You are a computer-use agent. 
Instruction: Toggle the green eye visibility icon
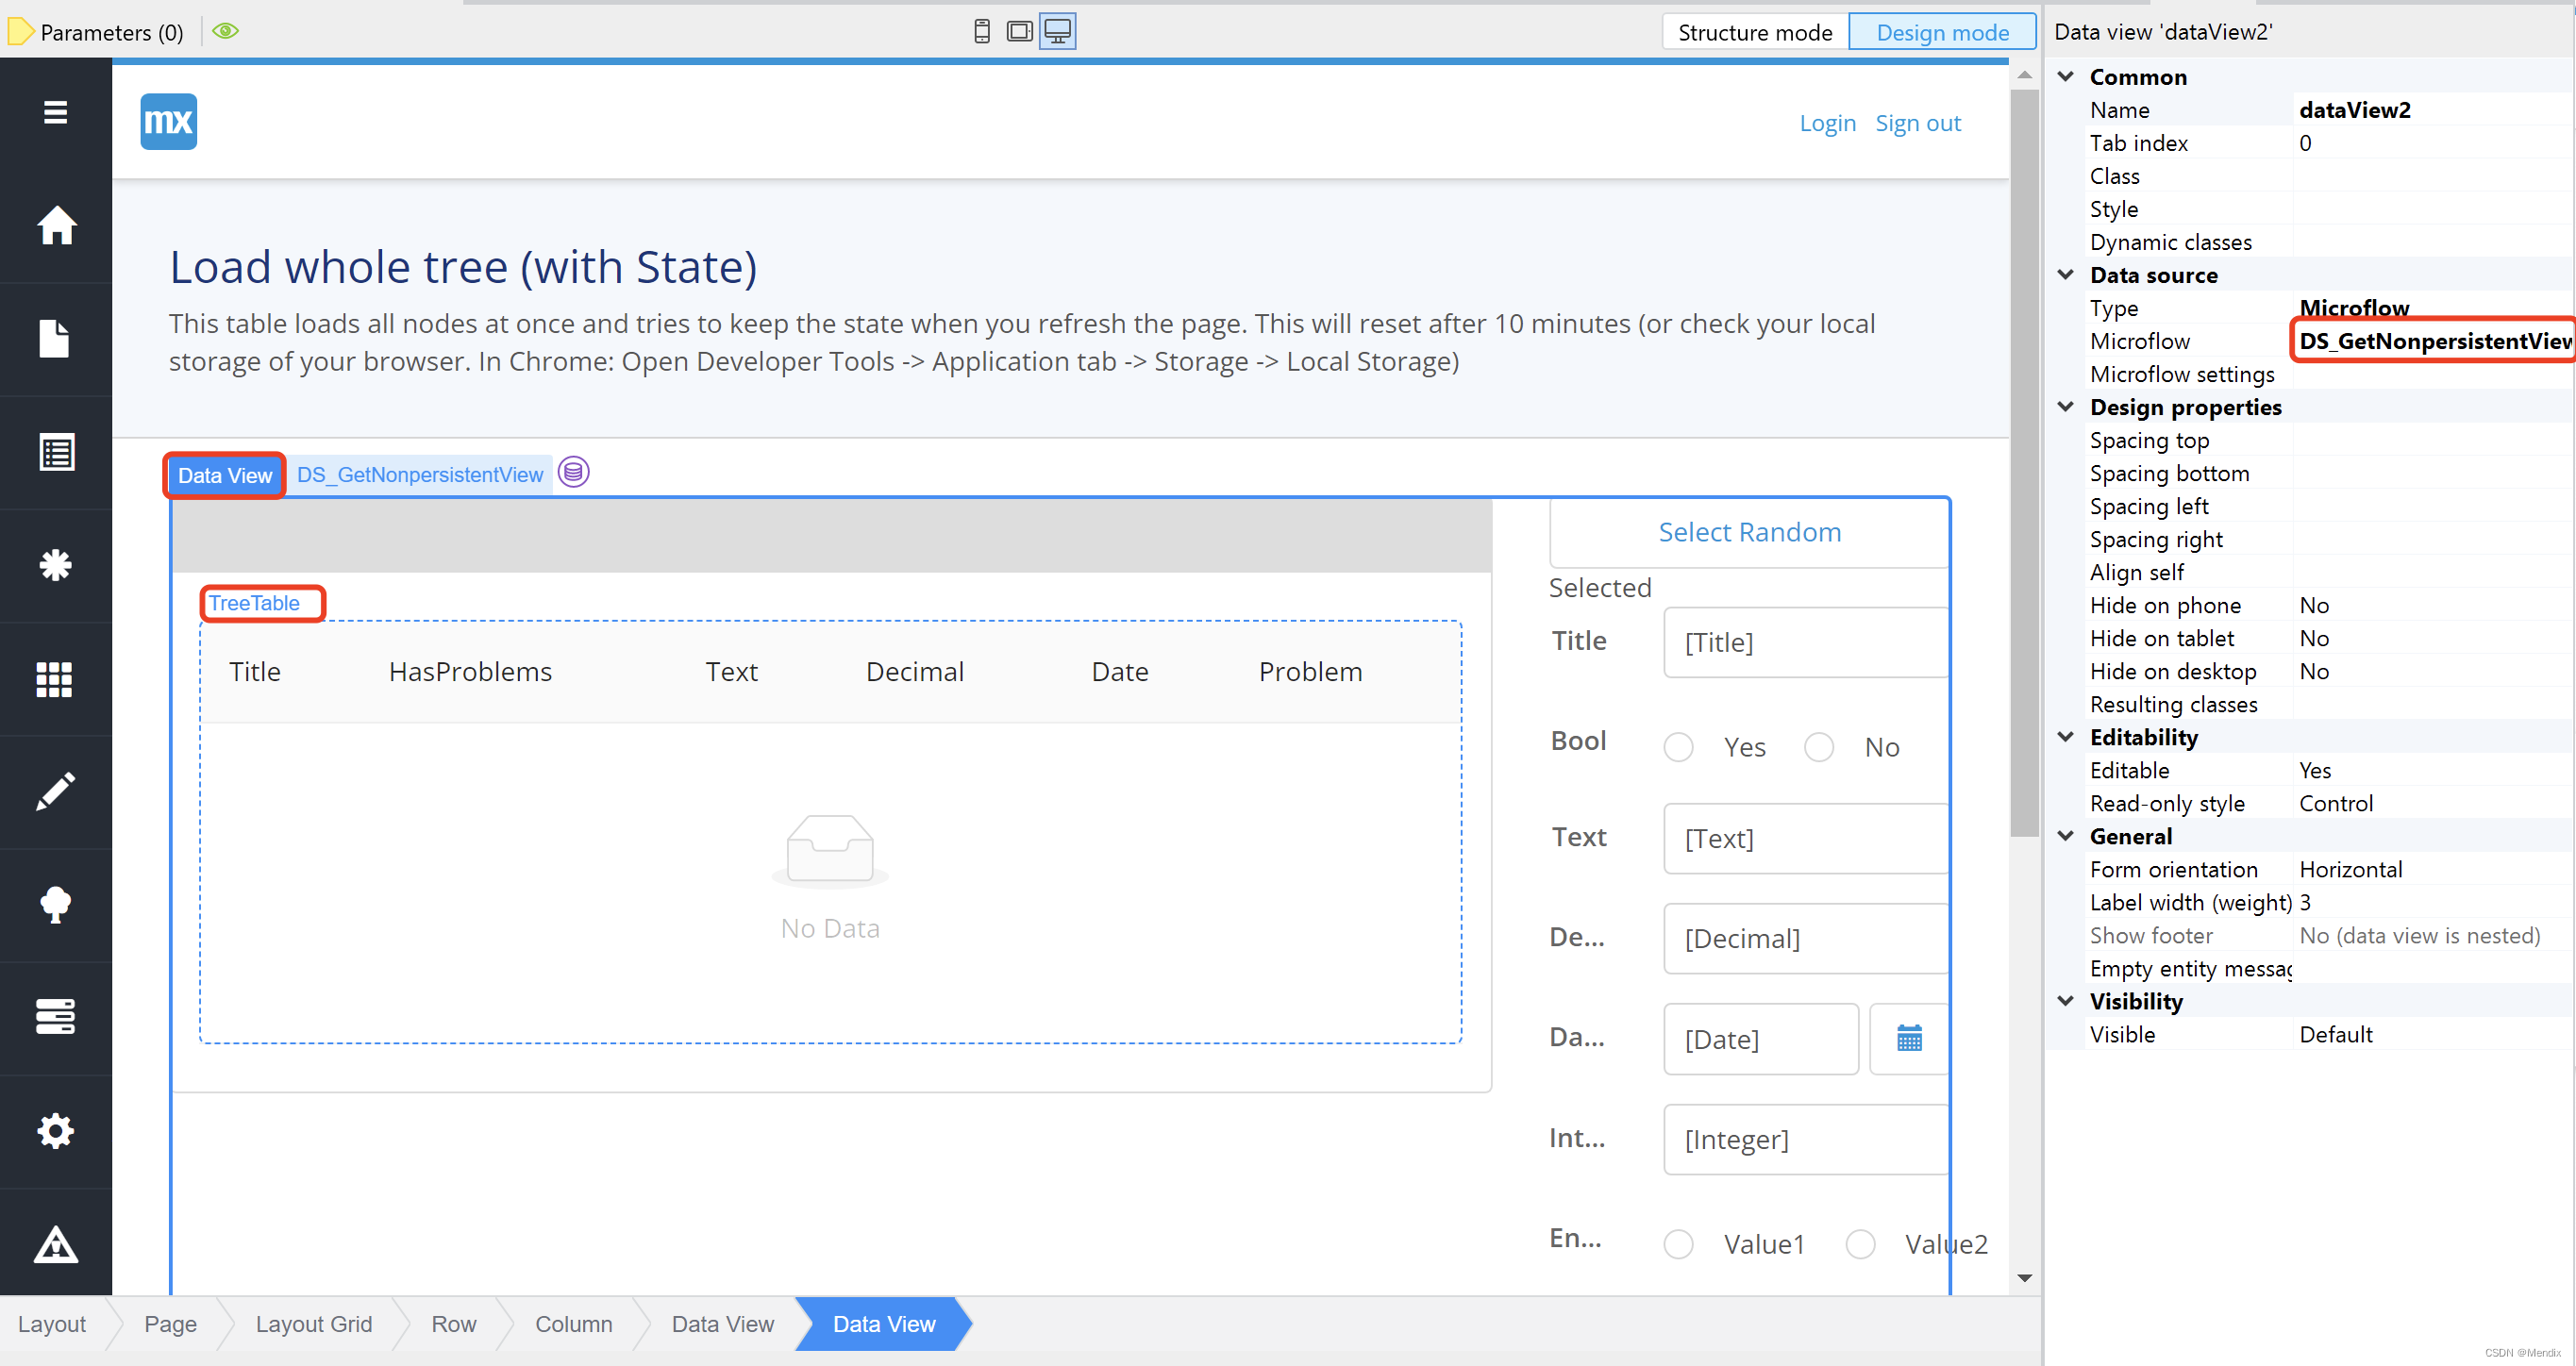pos(226,31)
